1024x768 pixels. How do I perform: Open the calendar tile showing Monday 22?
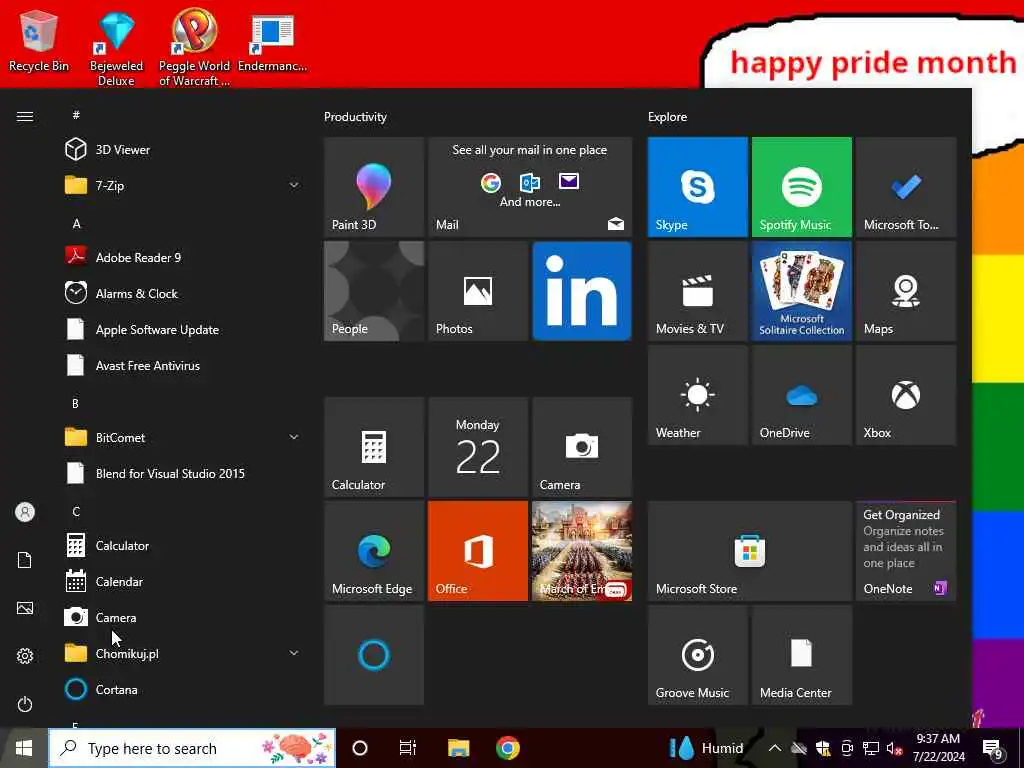(x=478, y=447)
